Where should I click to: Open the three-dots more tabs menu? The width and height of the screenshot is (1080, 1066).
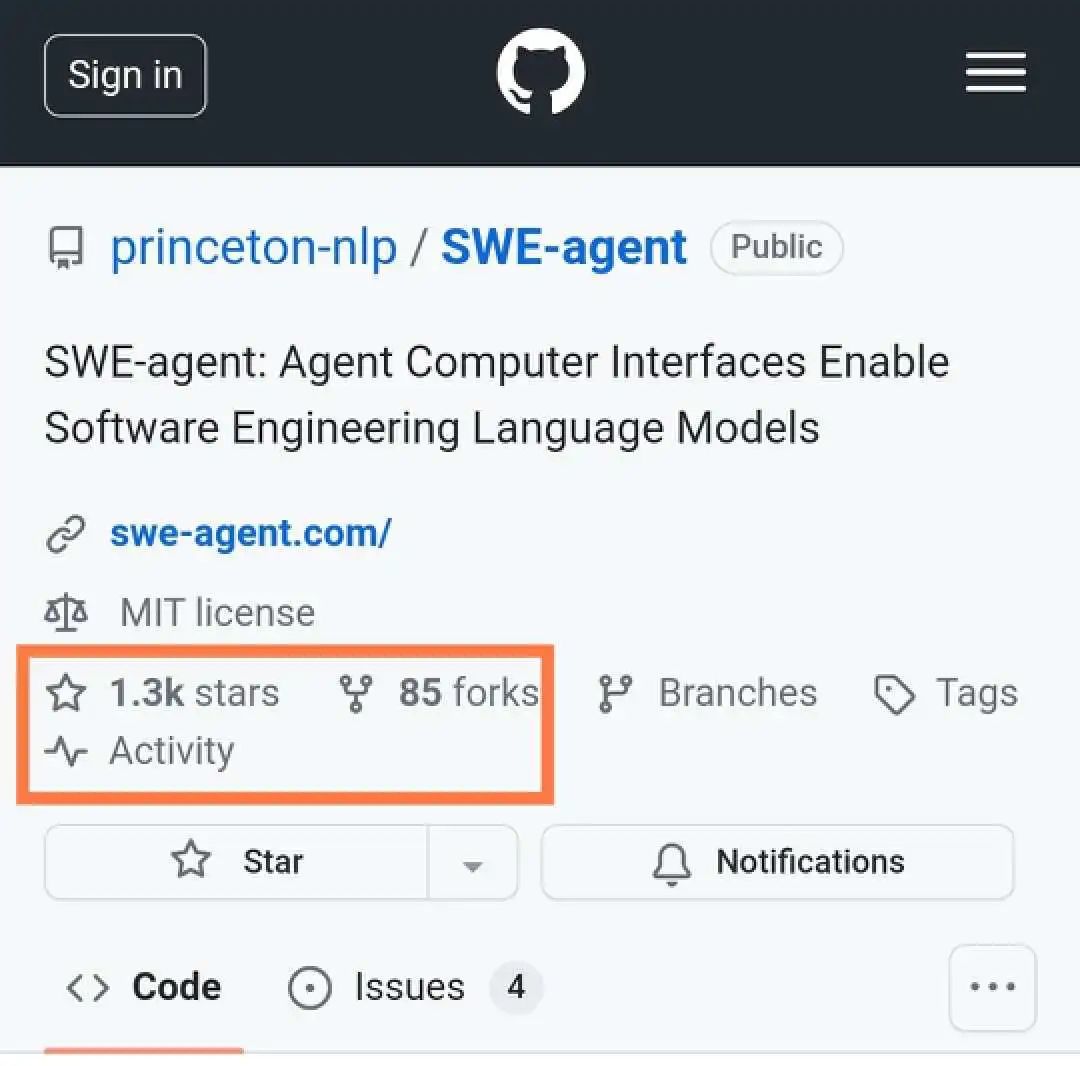tap(992, 987)
